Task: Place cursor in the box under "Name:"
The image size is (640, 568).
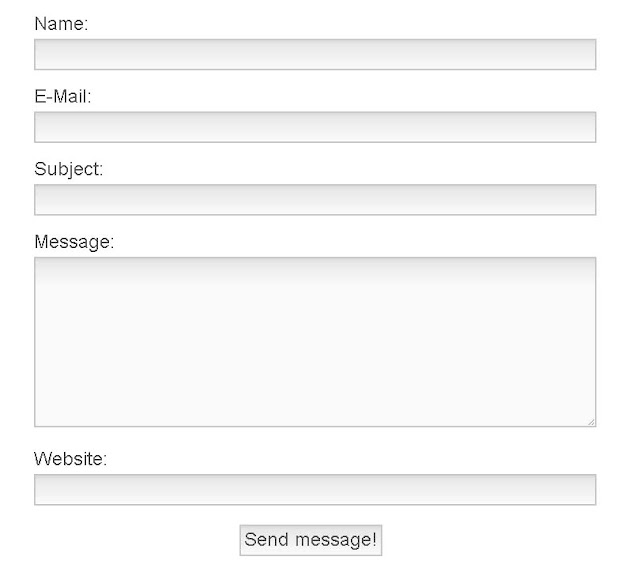Action: point(315,55)
